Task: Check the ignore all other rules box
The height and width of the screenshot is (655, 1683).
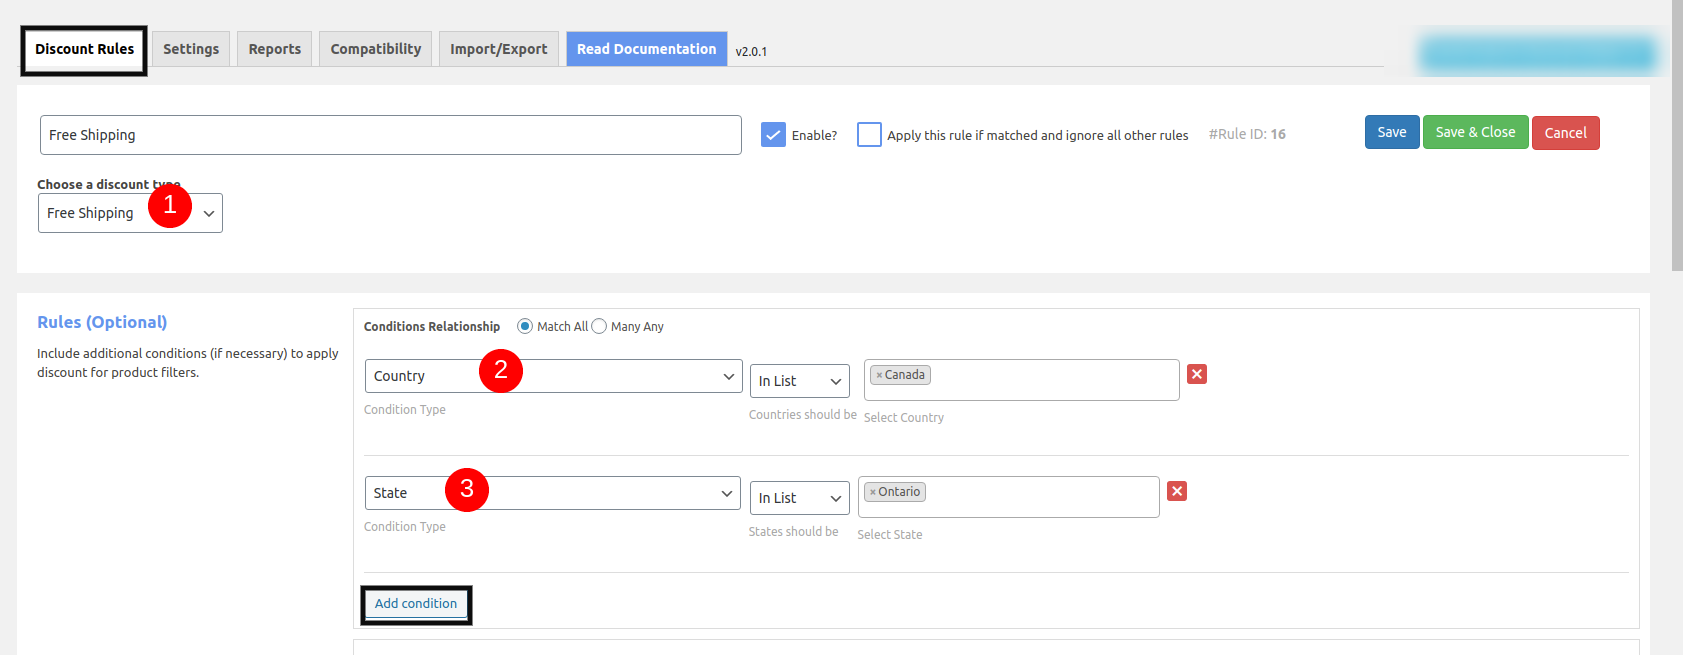Action: [x=869, y=135]
